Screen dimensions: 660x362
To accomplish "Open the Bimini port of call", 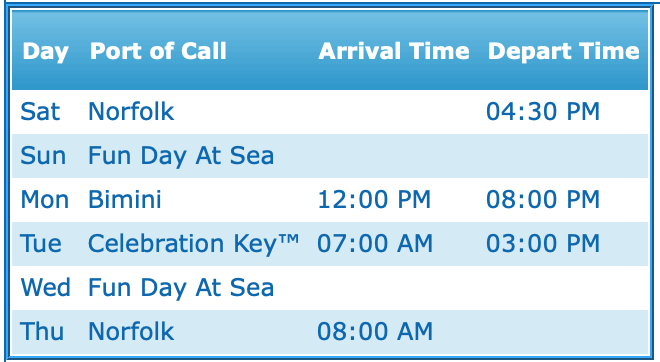I will (125, 199).
